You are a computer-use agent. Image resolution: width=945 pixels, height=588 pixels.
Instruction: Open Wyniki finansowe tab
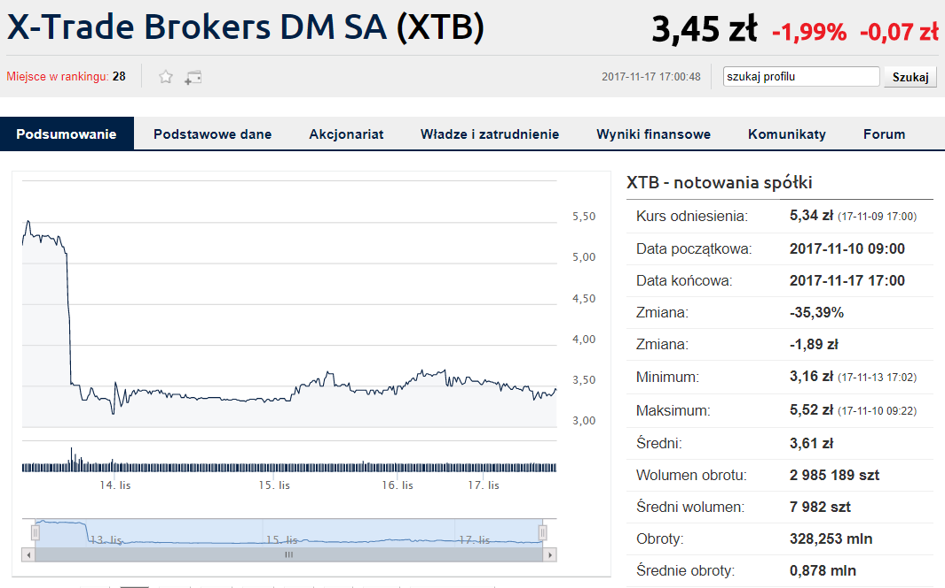tap(653, 134)
